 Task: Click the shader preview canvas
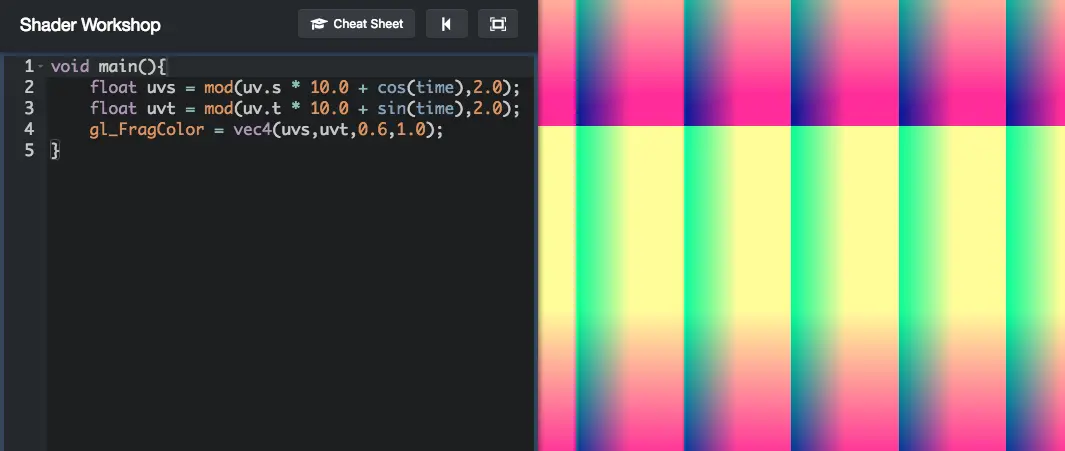coord(801,226)
